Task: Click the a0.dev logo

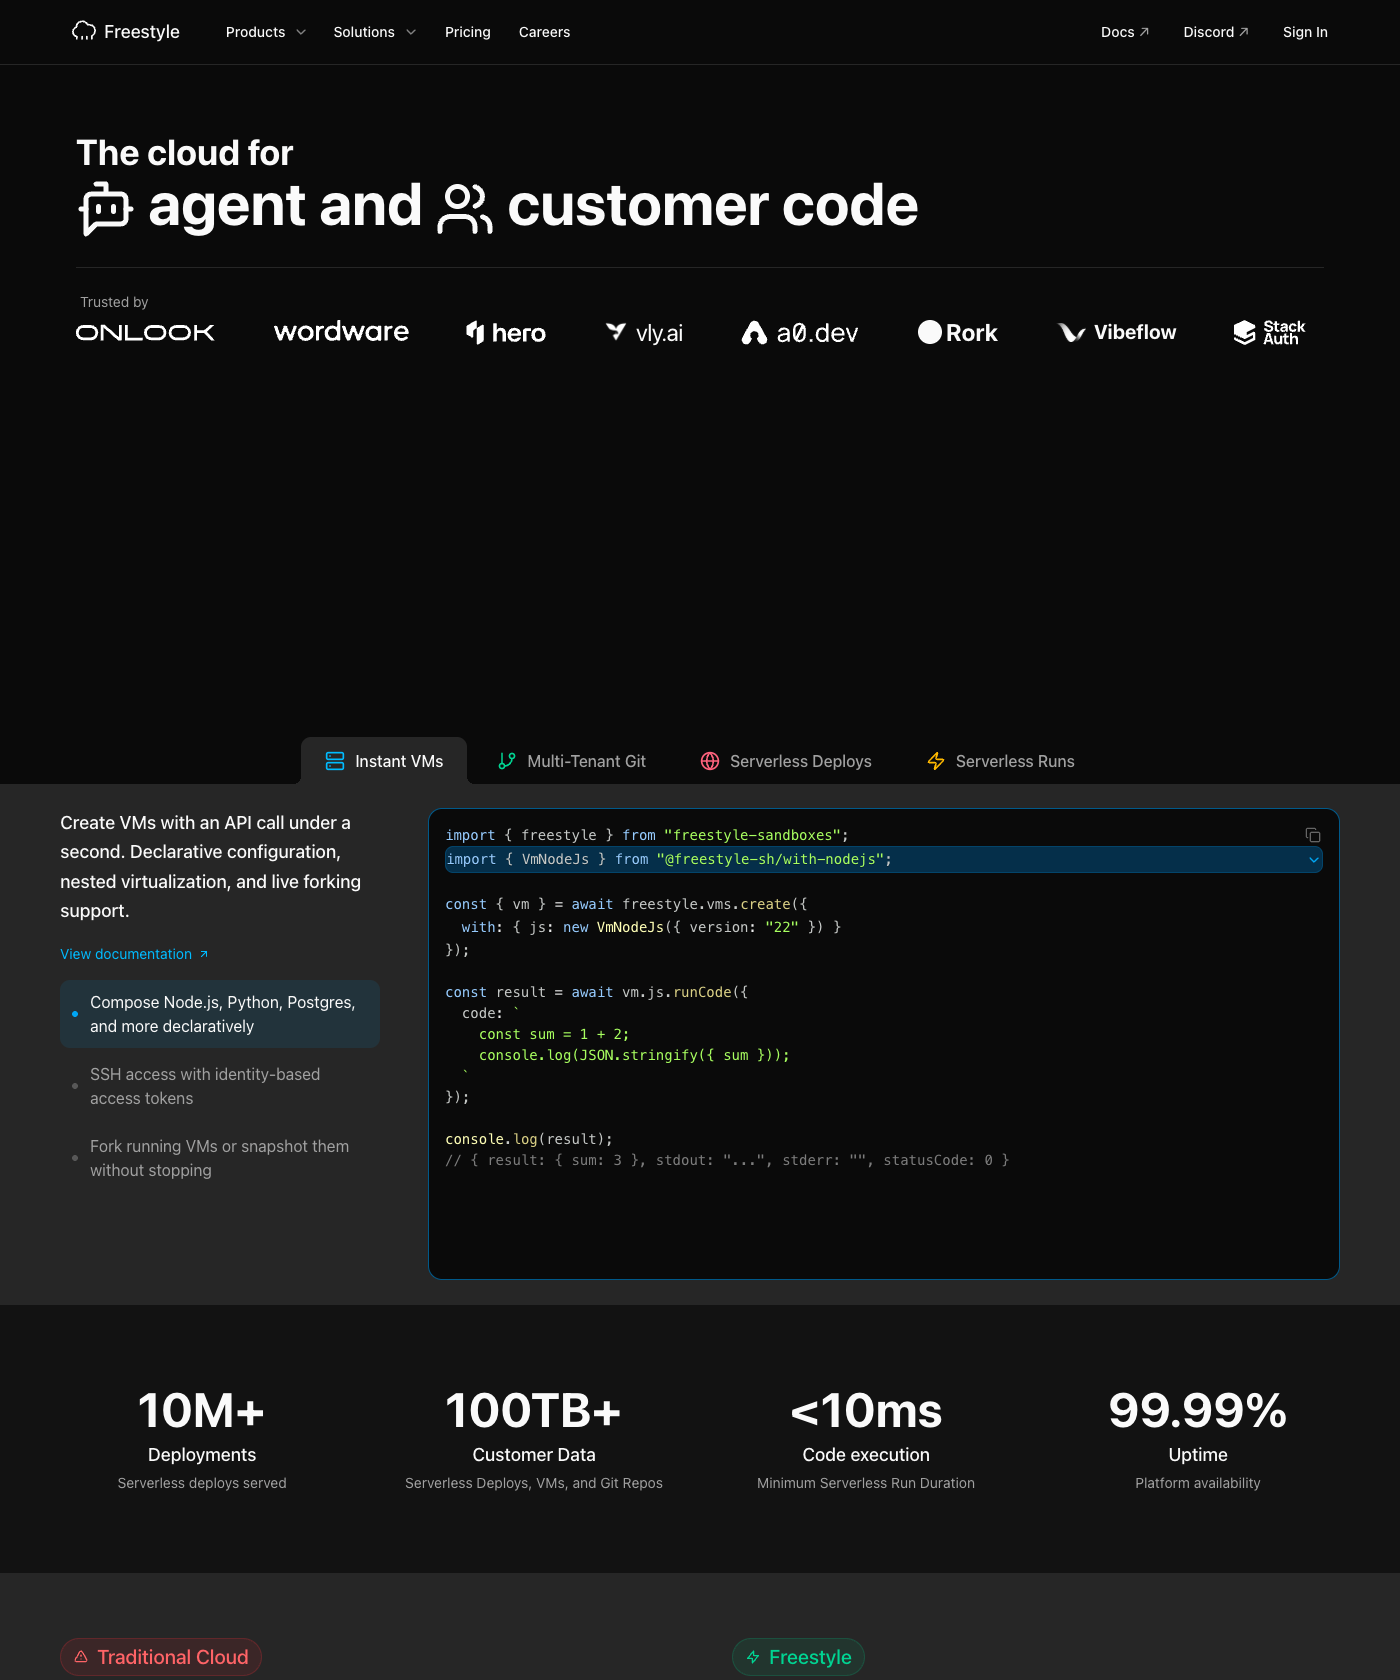Action: pyautogui.click(x=800, y=333)
